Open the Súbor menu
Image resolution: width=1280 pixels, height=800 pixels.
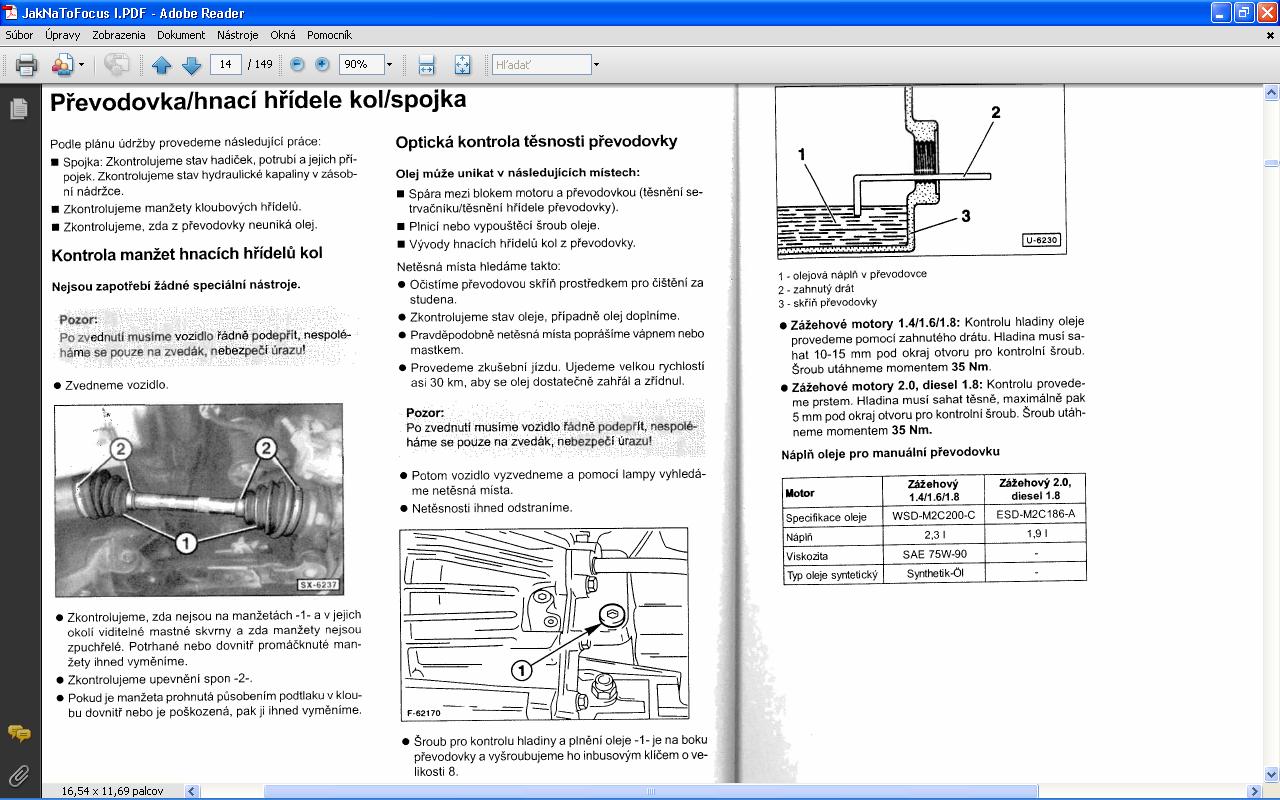coord(19,35)
